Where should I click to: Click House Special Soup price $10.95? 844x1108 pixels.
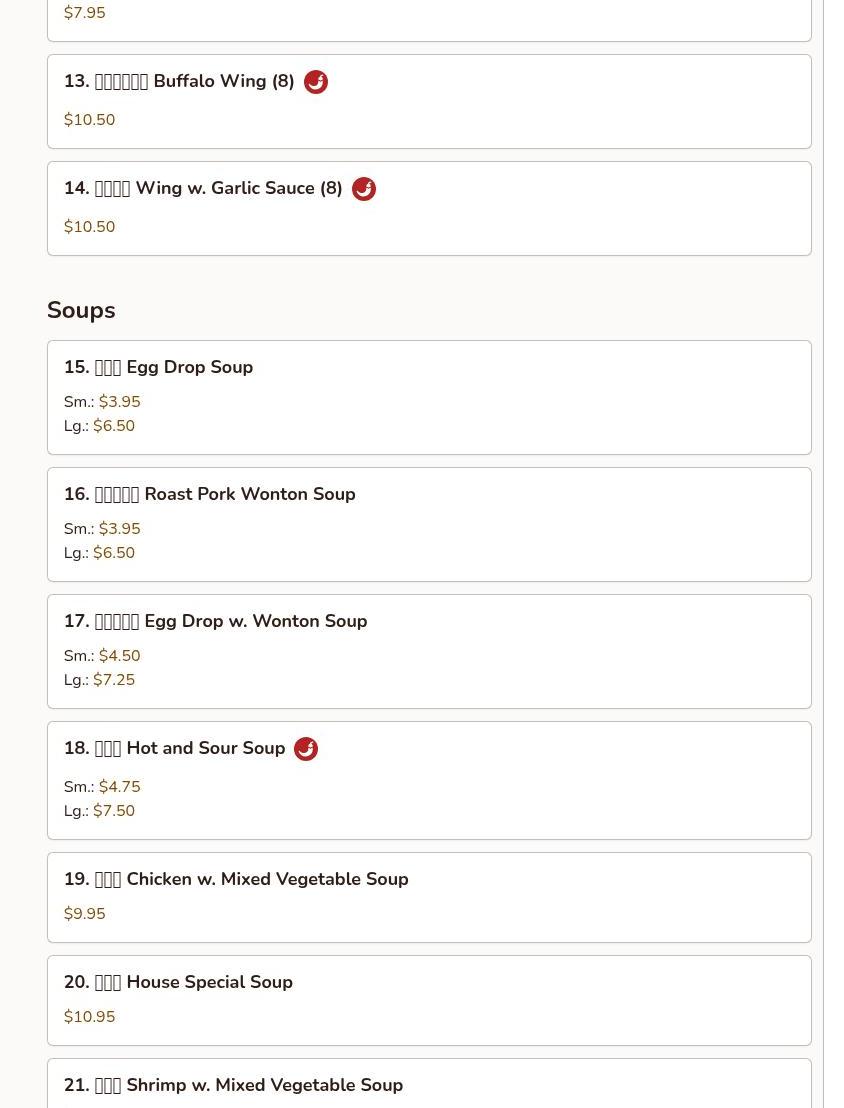pos(90,1017)
